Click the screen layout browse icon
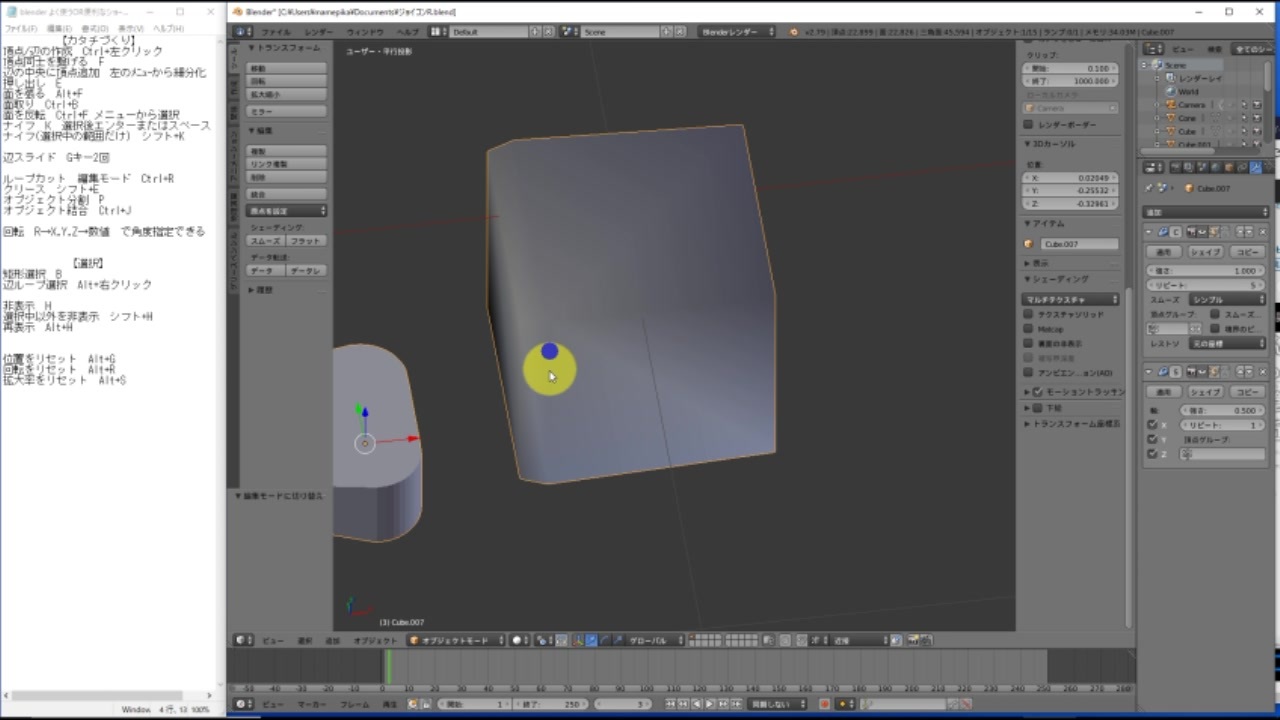The image size is (1280, 720). click(x=438, y=32)
